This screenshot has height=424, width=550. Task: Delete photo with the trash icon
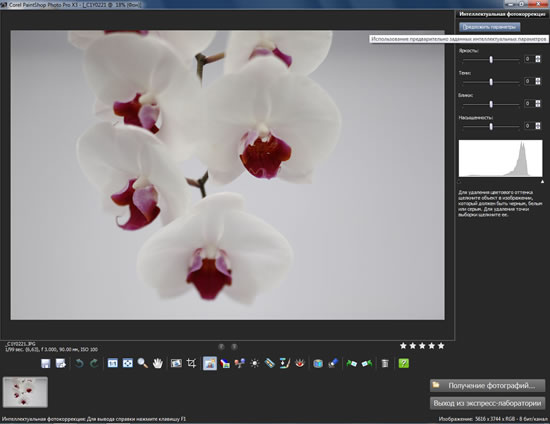click(x=385, y=363)
